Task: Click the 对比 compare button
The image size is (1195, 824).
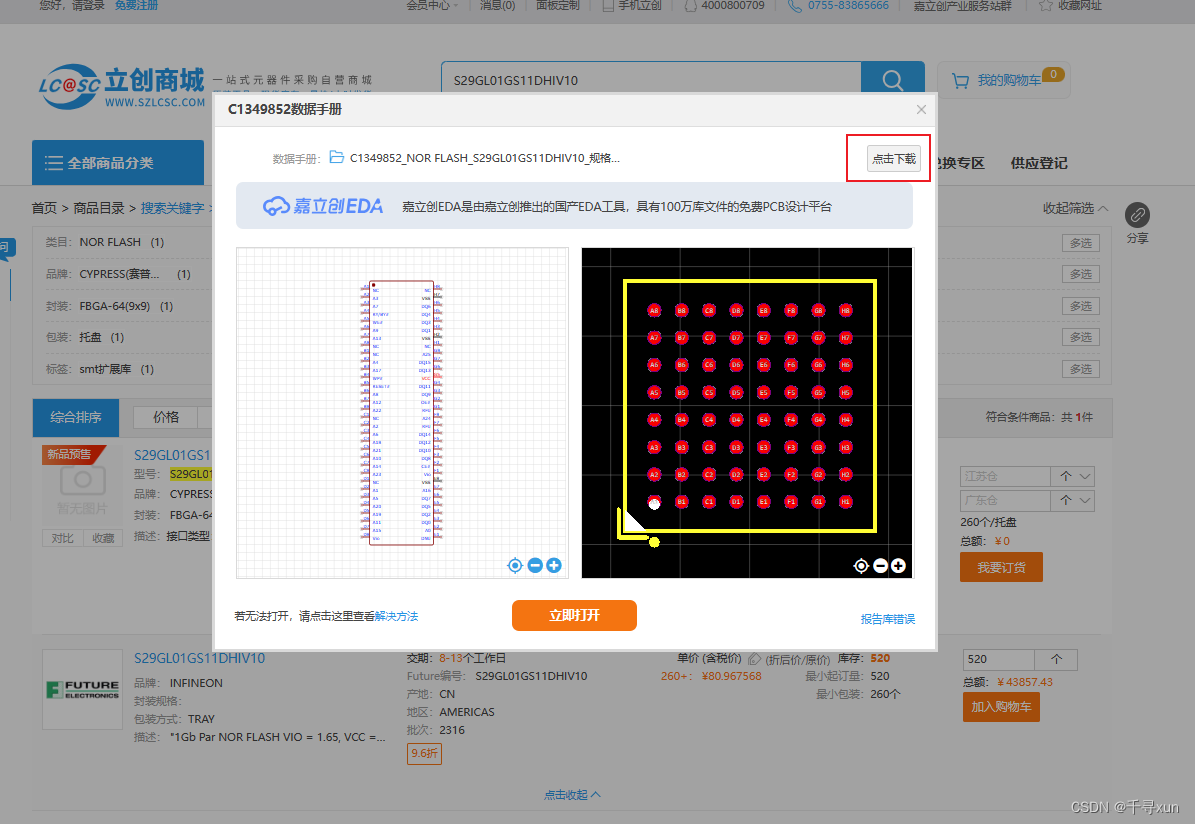Action: point(62,538)
